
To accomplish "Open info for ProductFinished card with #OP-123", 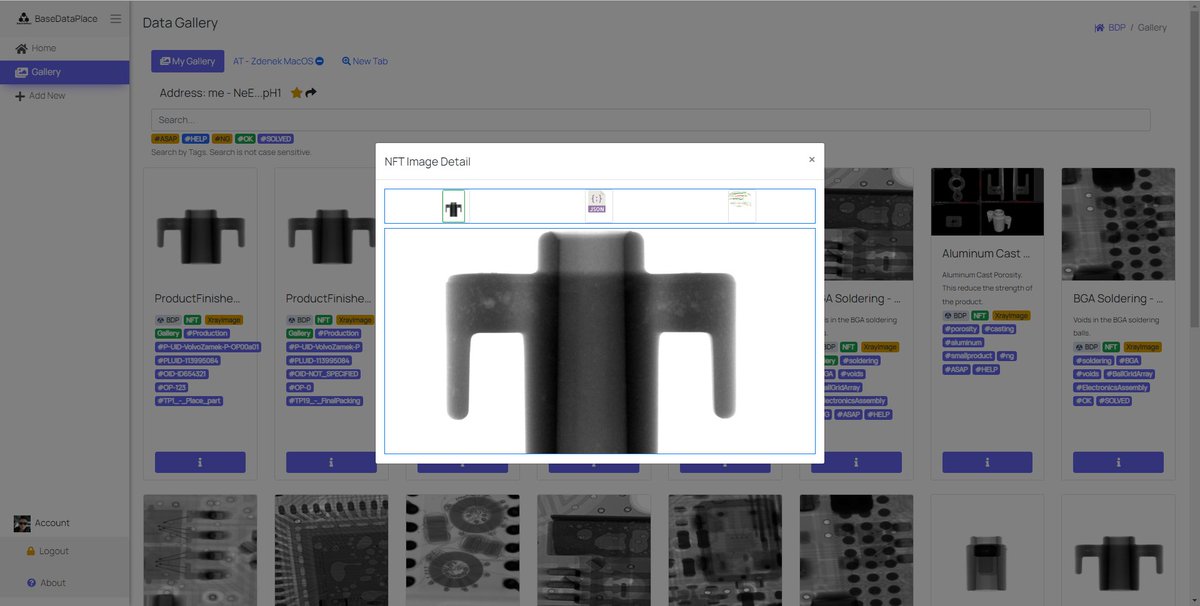I will (x=200, y=462).
